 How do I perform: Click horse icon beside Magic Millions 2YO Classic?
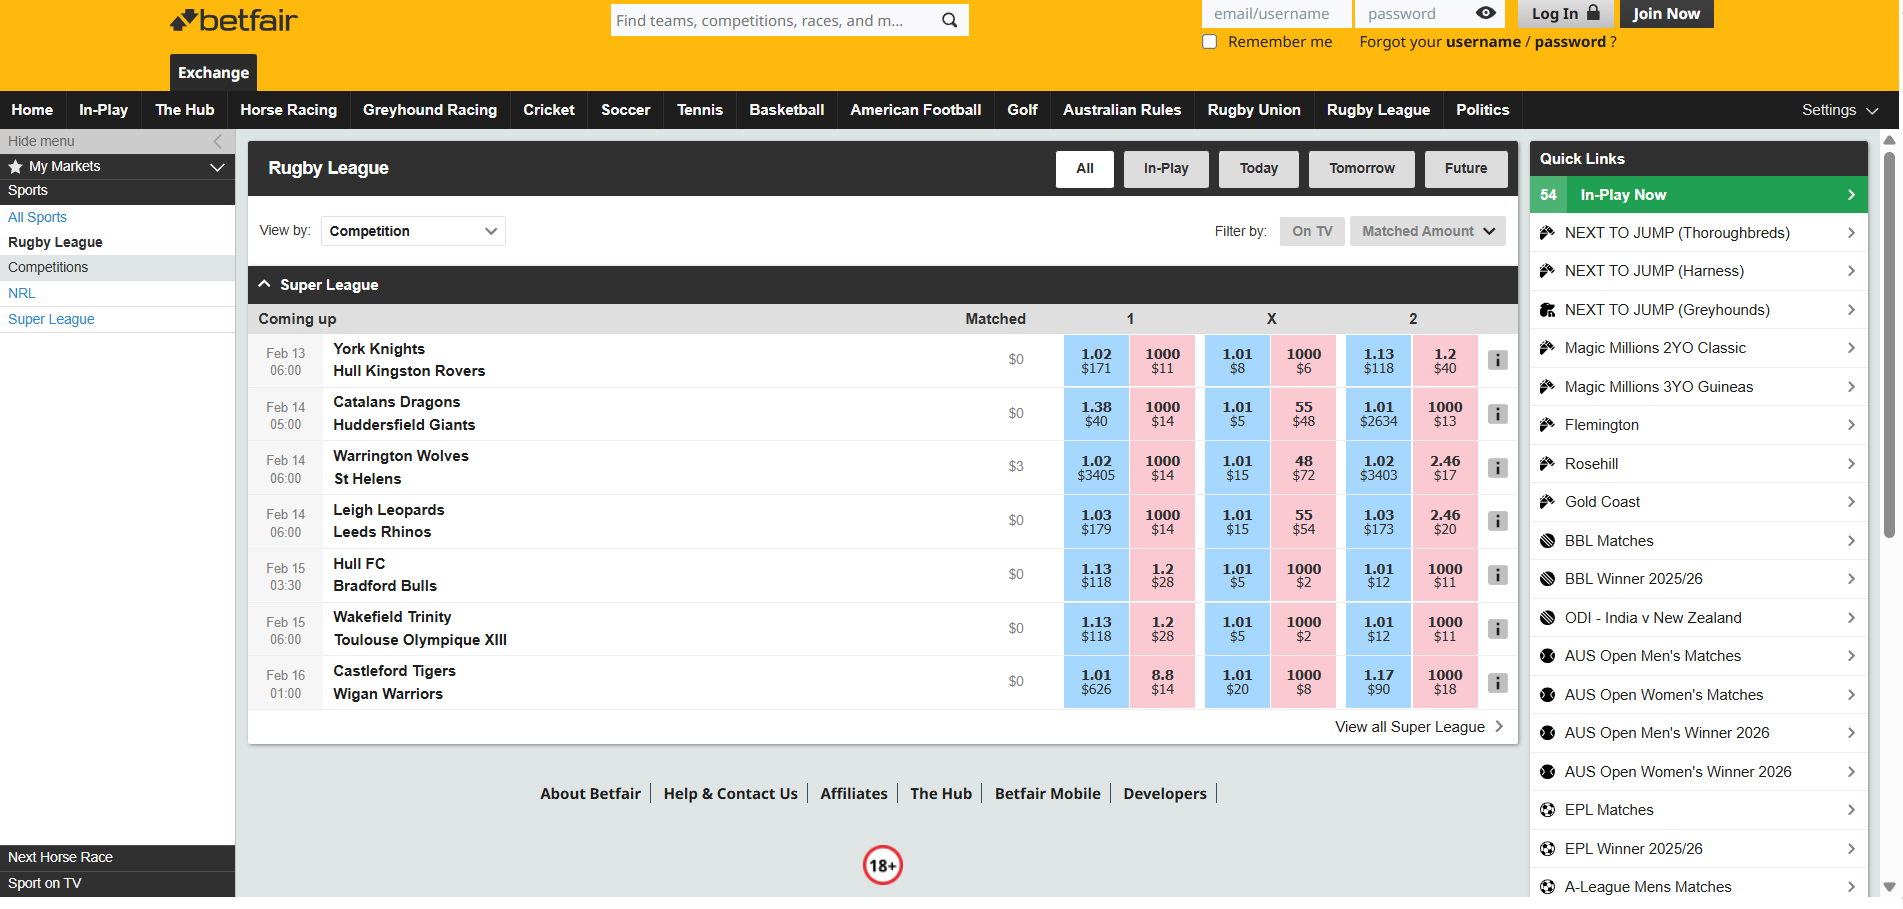1547,348
